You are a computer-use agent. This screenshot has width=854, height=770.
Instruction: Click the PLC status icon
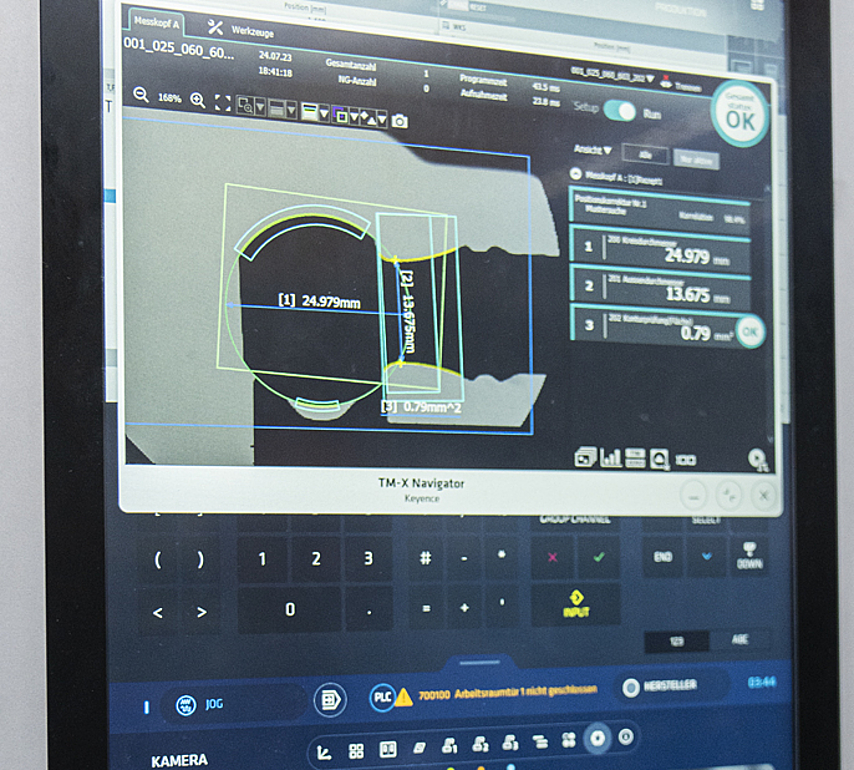pyautogui.click(x=383, y=697)
